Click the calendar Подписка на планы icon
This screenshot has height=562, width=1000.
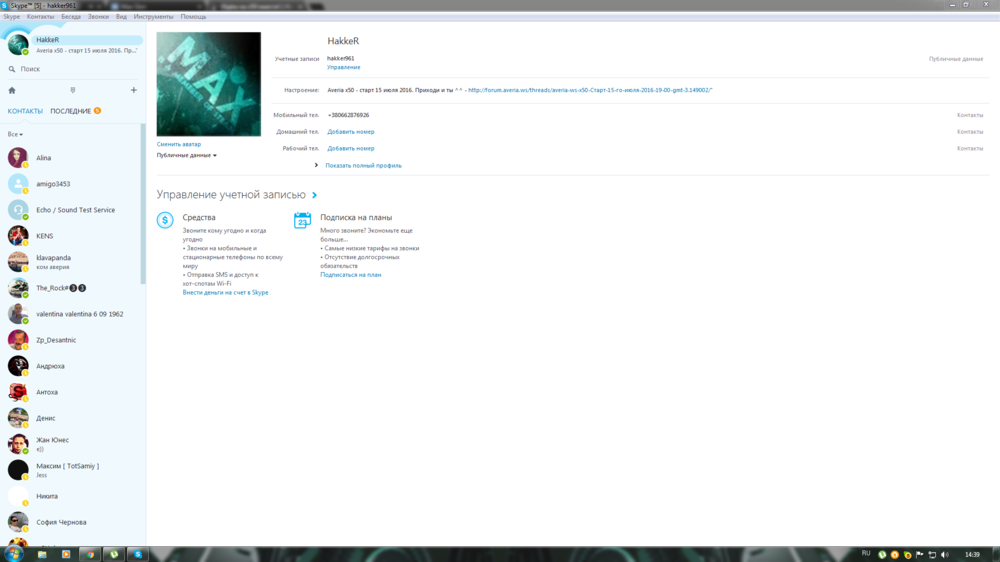pyautogui.click(x=302, y=220)
